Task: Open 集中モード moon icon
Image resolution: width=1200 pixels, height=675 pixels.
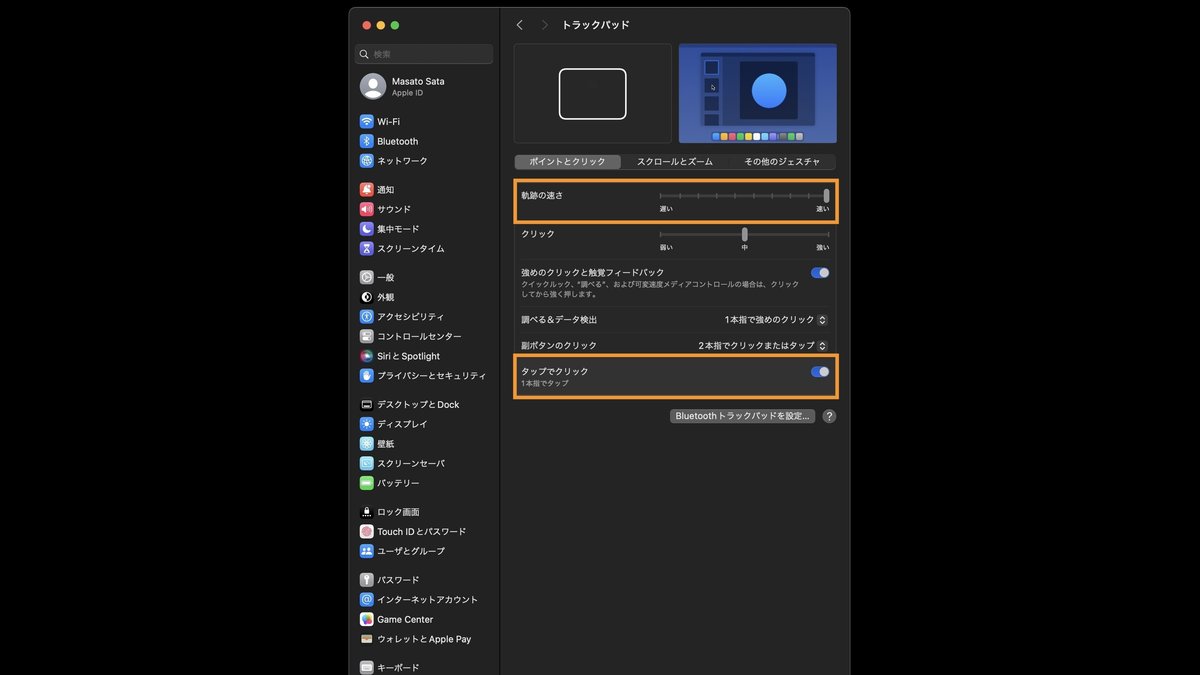Action: click(x=367, y=228)
